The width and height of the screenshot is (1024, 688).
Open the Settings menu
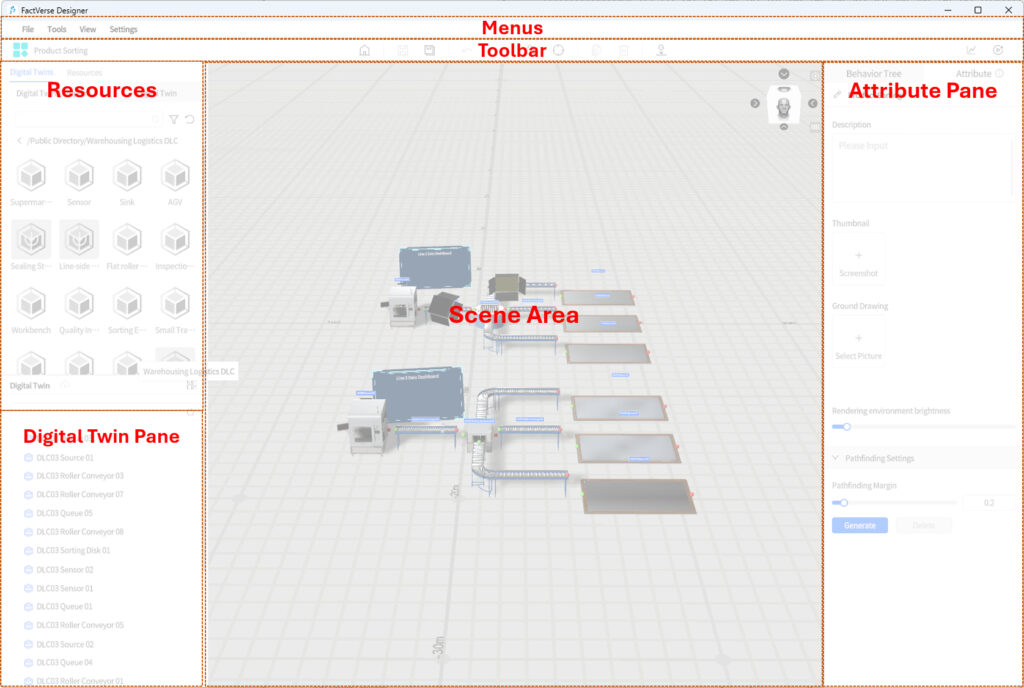123,29
